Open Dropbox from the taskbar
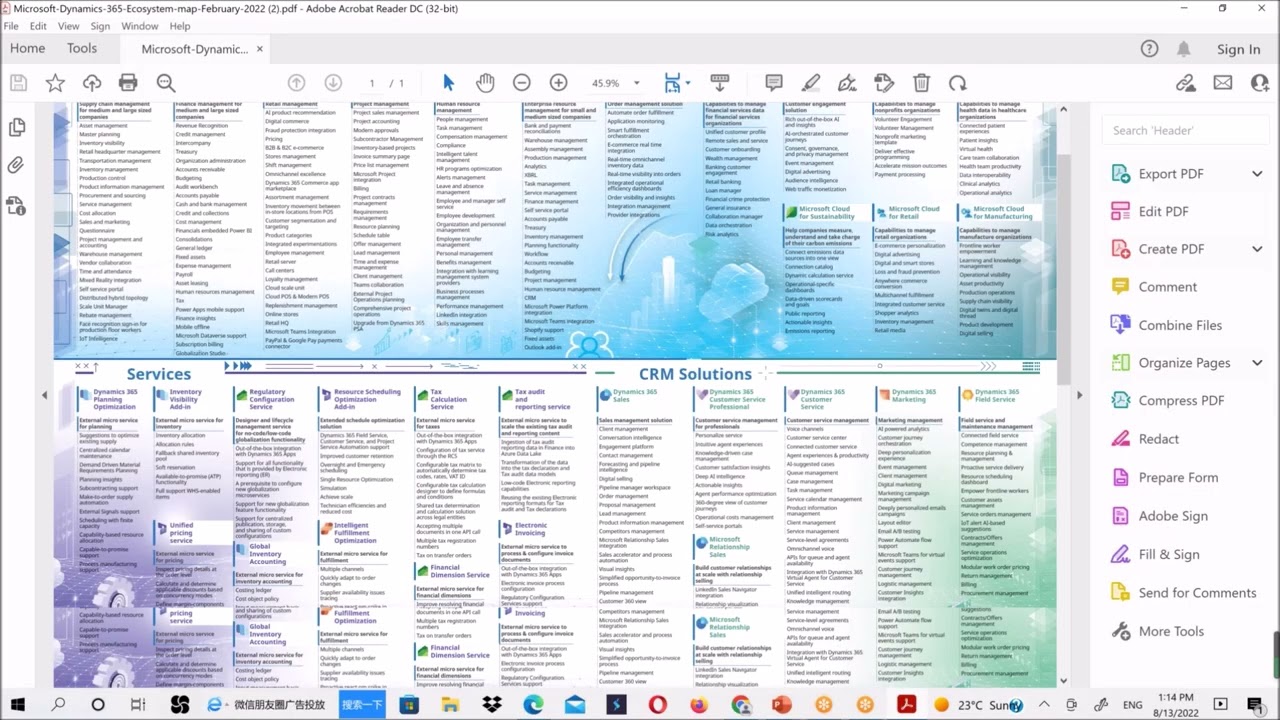Viewport: 1280px width, 720px height. click(x=491, y=705)
